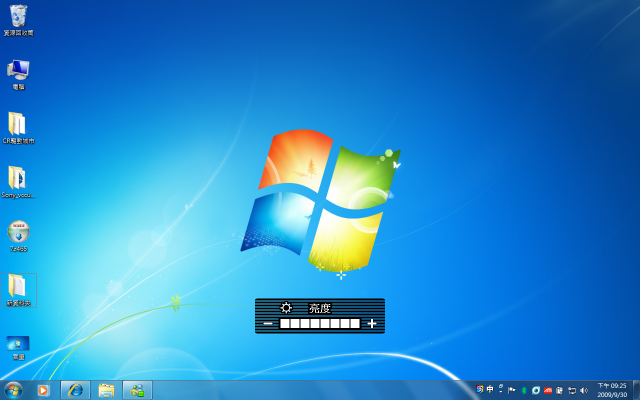Click the brightness level bar segments

click(x=320, y=324)
